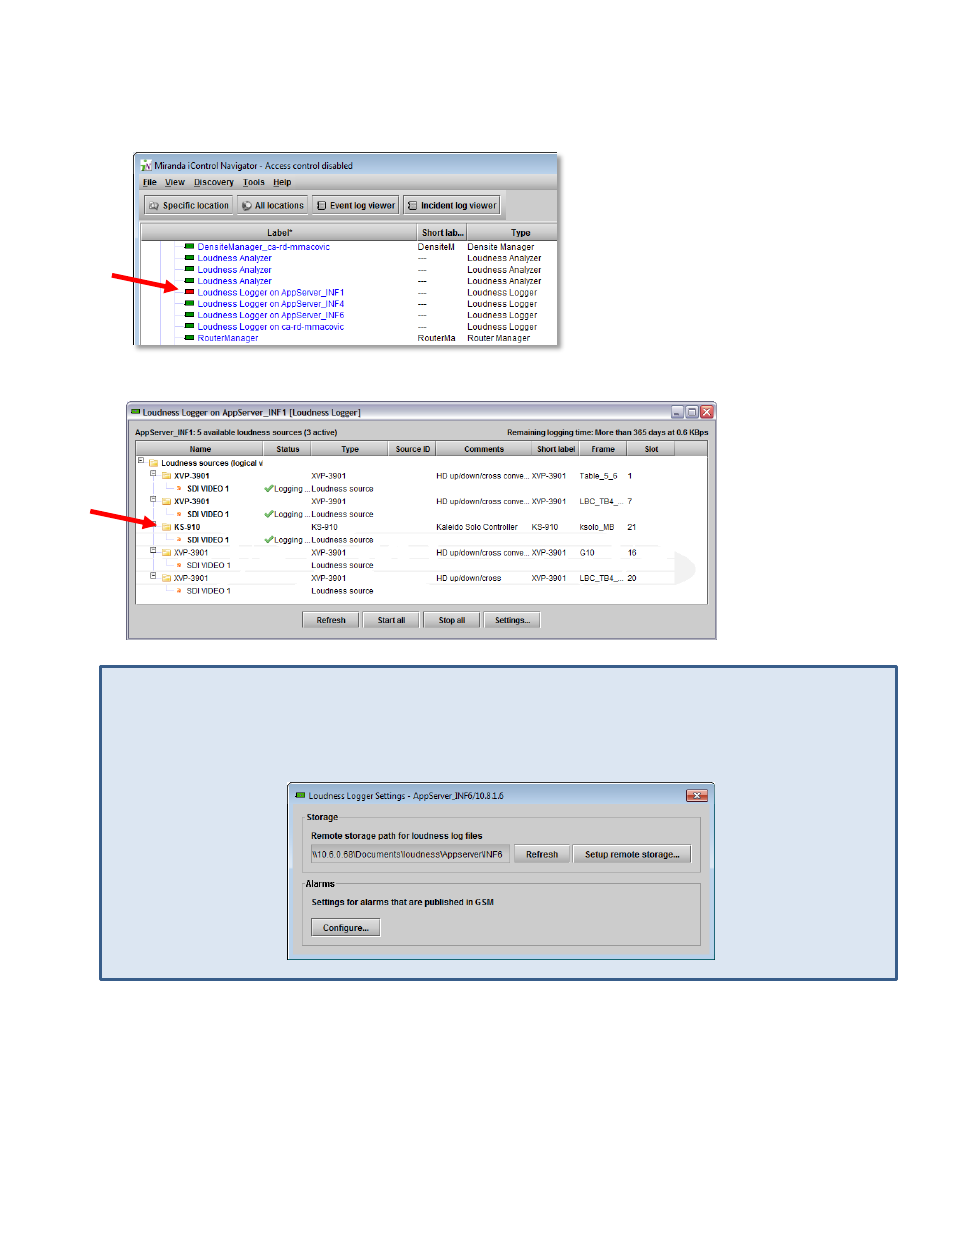Select KS-910 tree row name
The width and height of the screenshot is (954, 1235).
coord(187,527)
